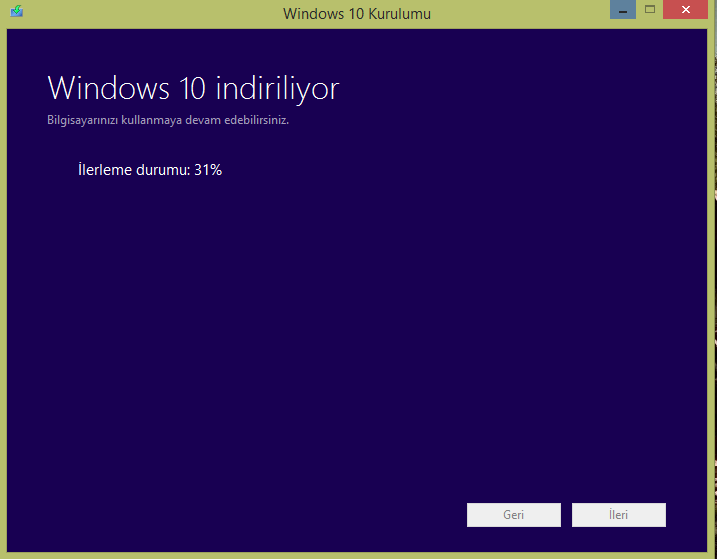Click 'Bilgisayarınızı kullanmaya devam edebilirsiniz.' text
The height and width of the screenshot is (559, 717).
(x=168, y=120)
